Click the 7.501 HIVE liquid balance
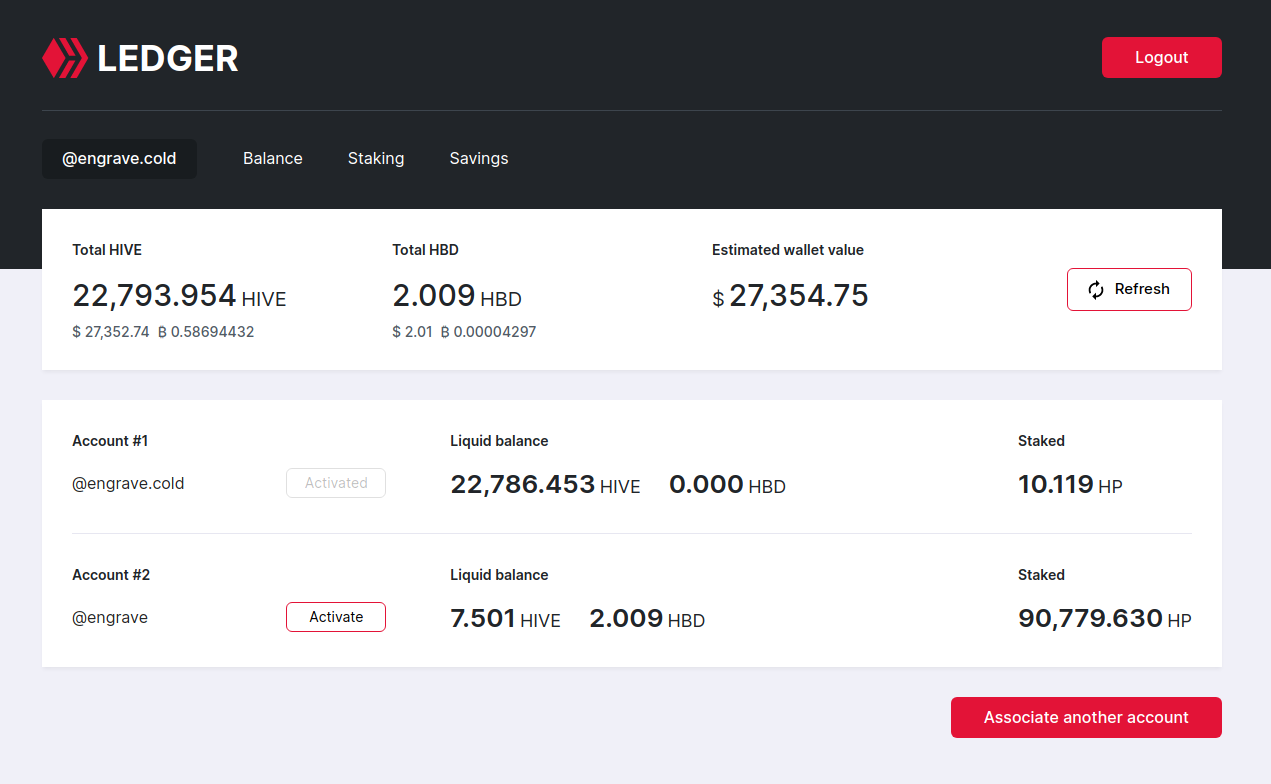 (505, 619)
